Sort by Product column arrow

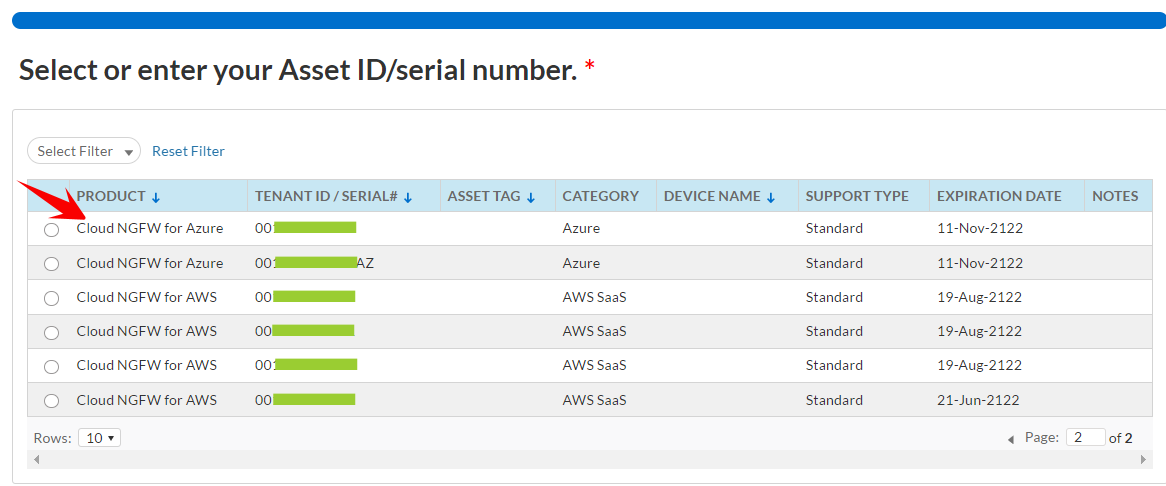156,197
